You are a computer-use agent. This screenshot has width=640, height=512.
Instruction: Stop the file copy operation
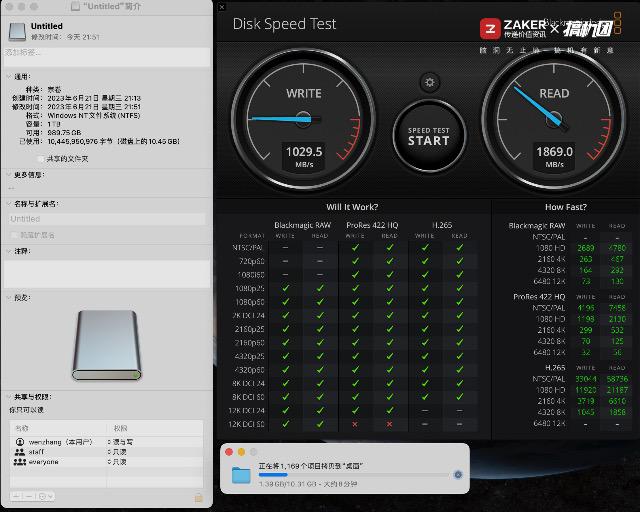pos(458,474)
